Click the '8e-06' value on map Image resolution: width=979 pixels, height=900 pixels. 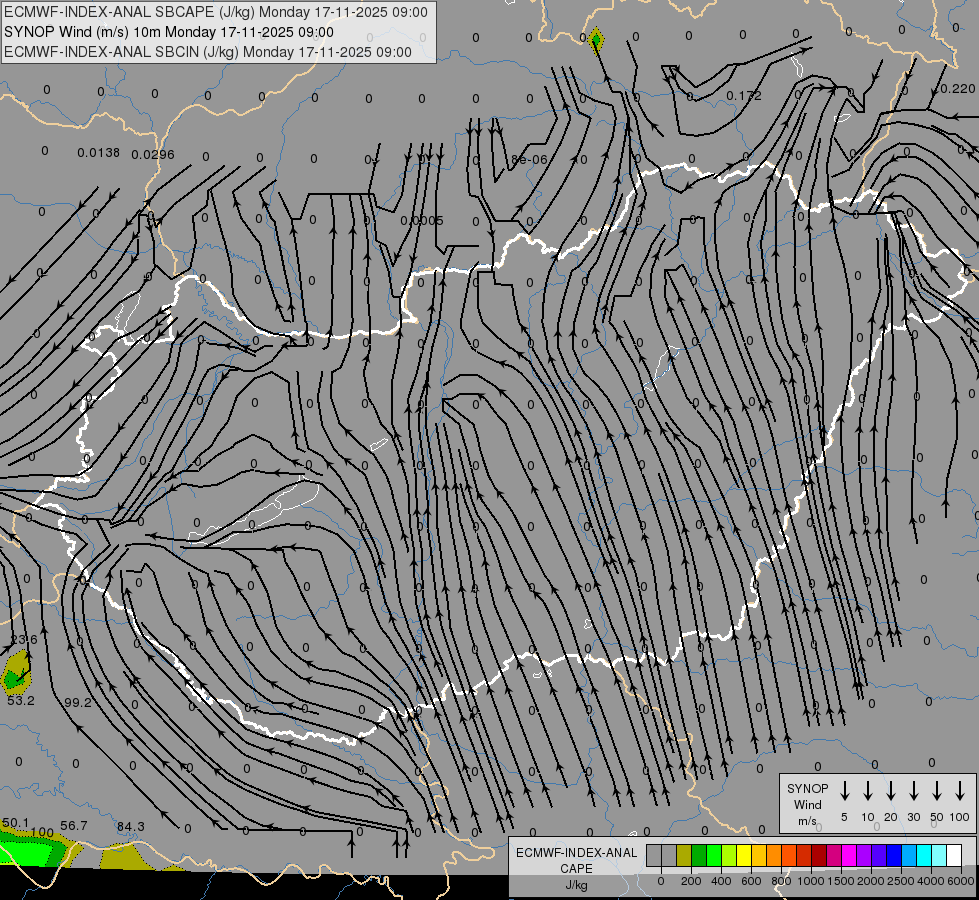tap(529, 159)
